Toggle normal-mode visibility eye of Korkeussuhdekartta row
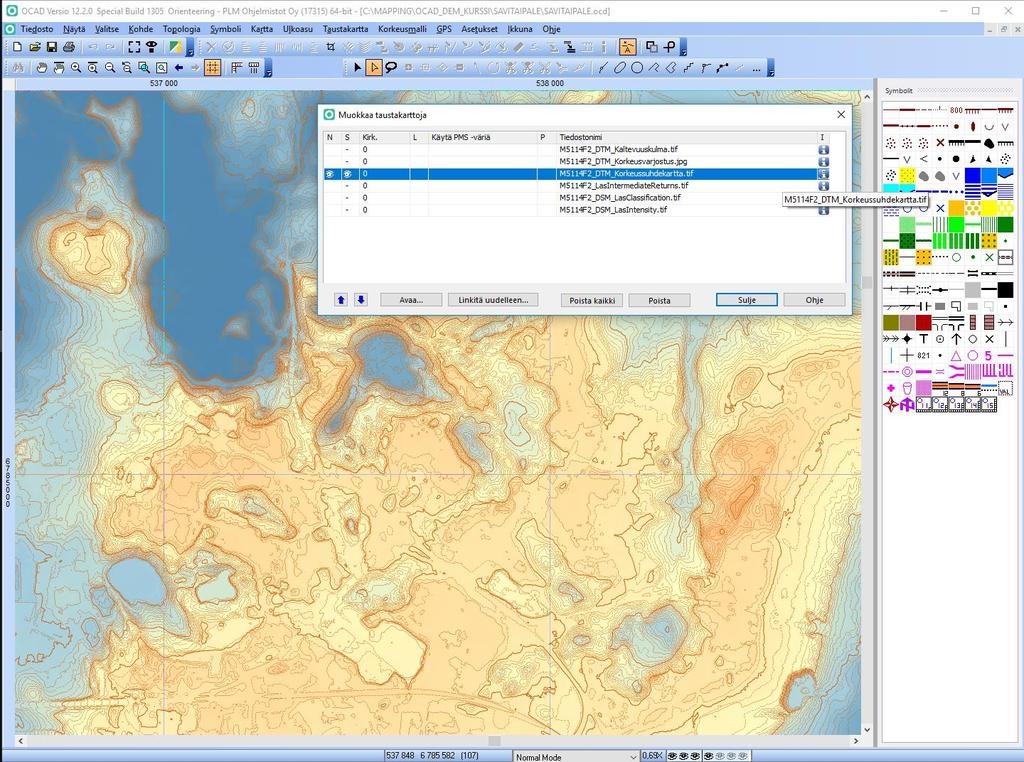 (x=330, y=174)
